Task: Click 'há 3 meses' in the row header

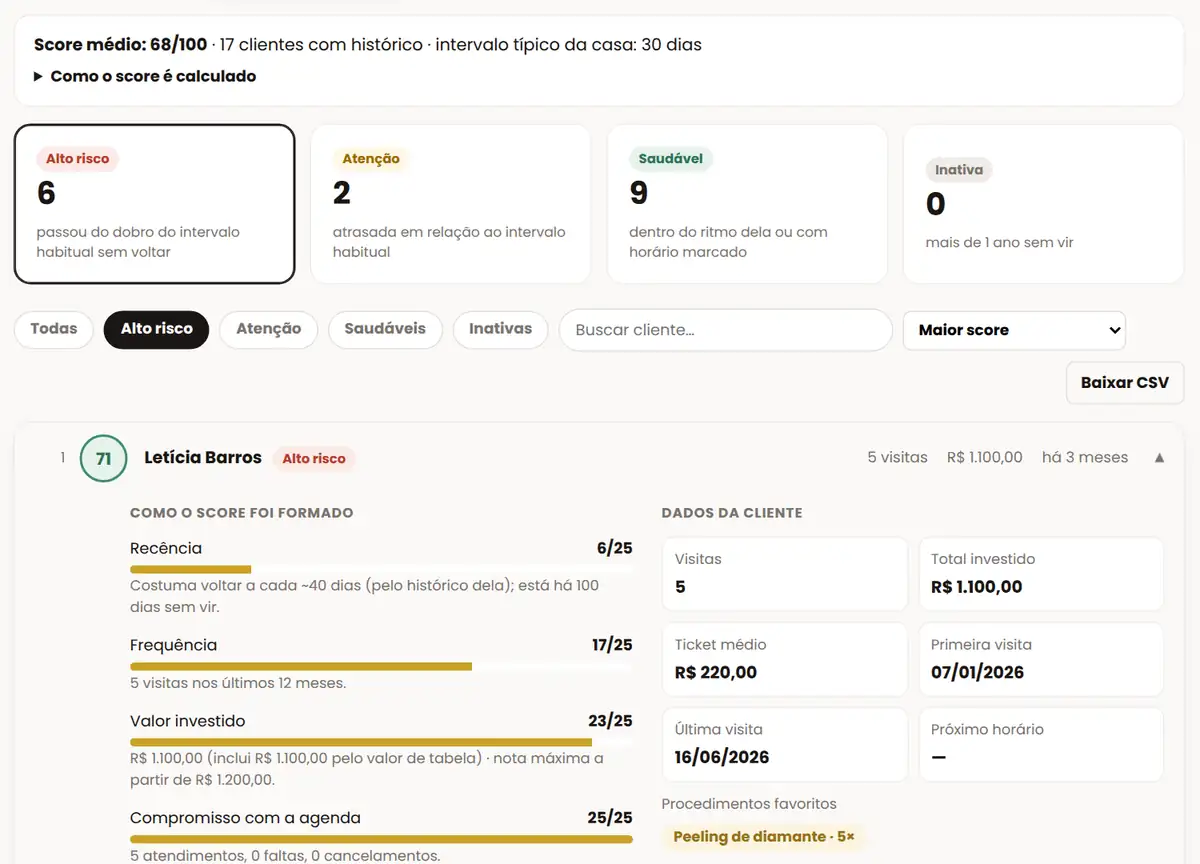Action: [1085, 458]
